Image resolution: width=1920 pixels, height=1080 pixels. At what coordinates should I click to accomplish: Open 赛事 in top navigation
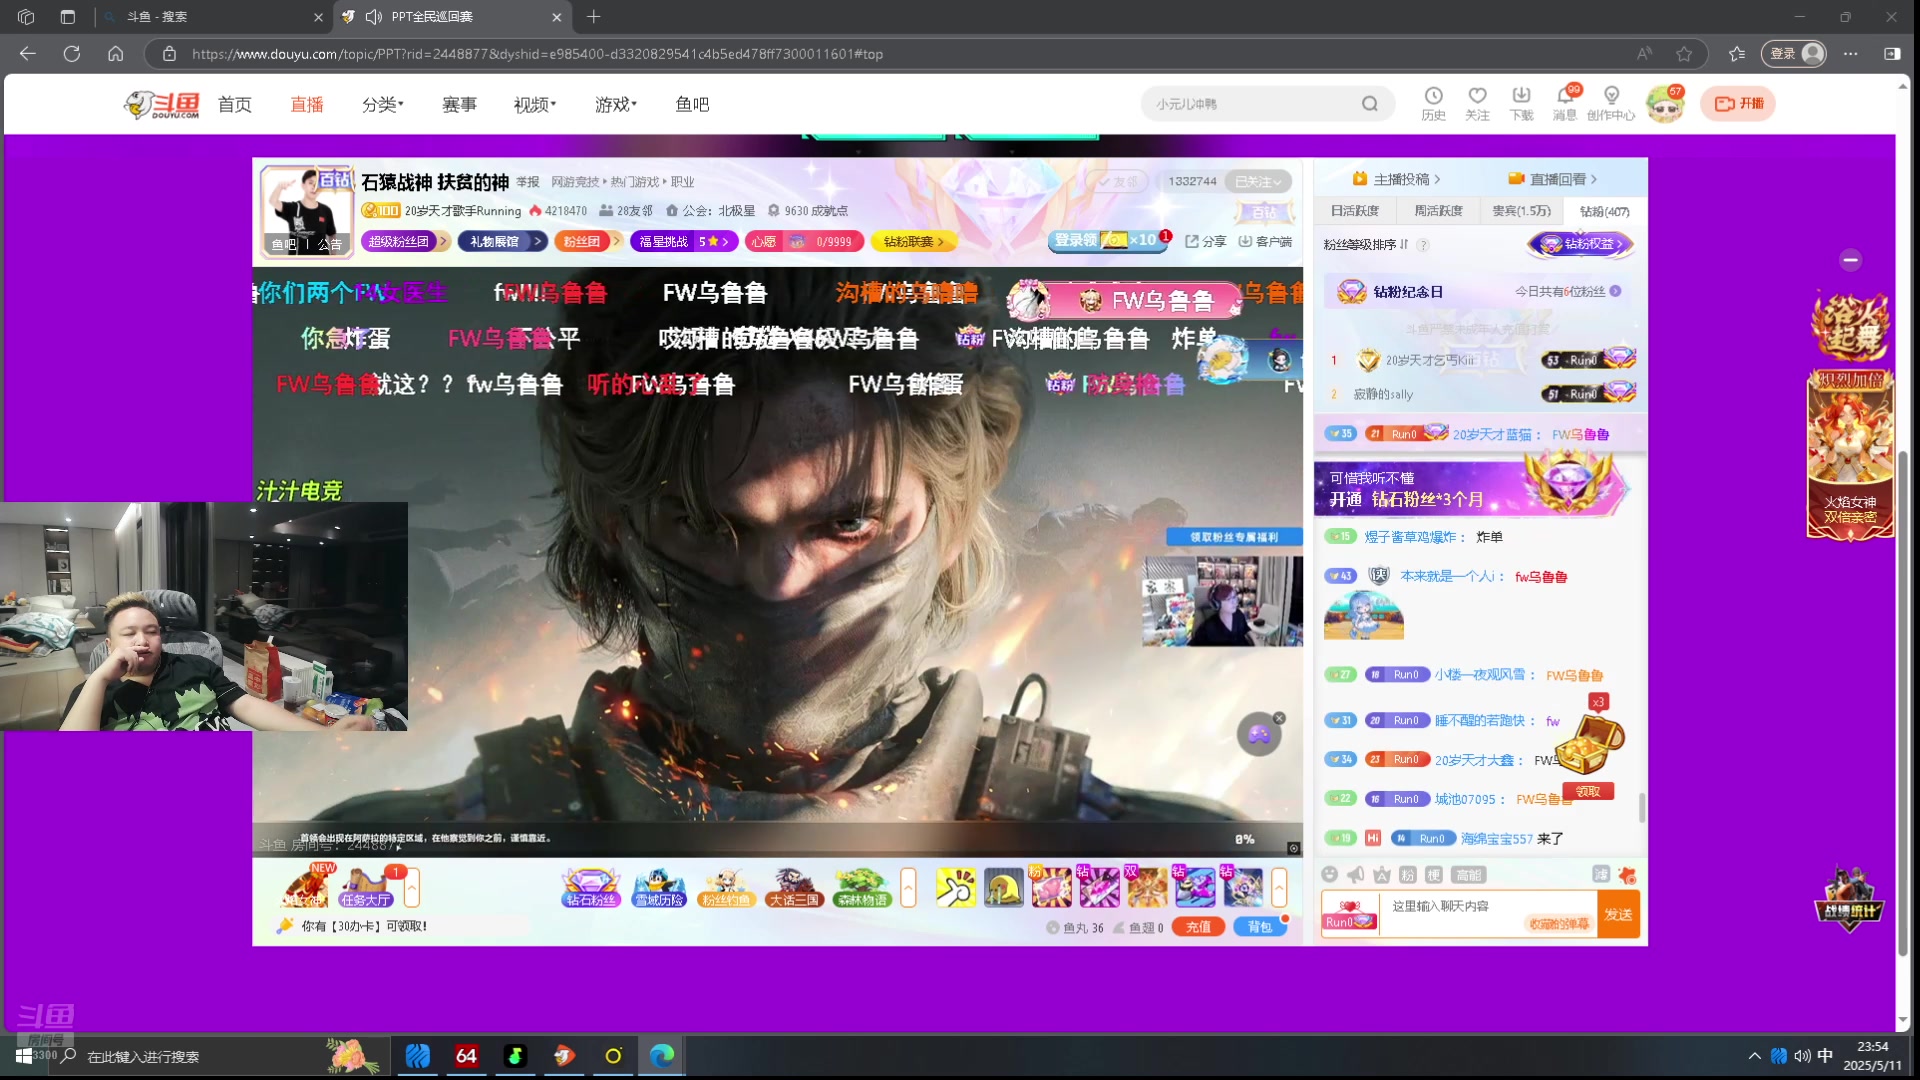point(459,104)
